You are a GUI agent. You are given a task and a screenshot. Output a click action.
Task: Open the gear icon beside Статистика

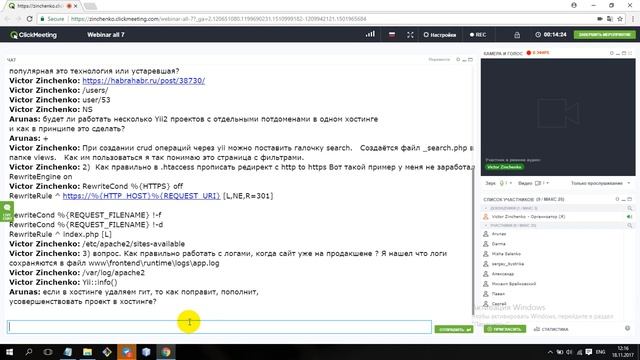click(x=627, y=328)
